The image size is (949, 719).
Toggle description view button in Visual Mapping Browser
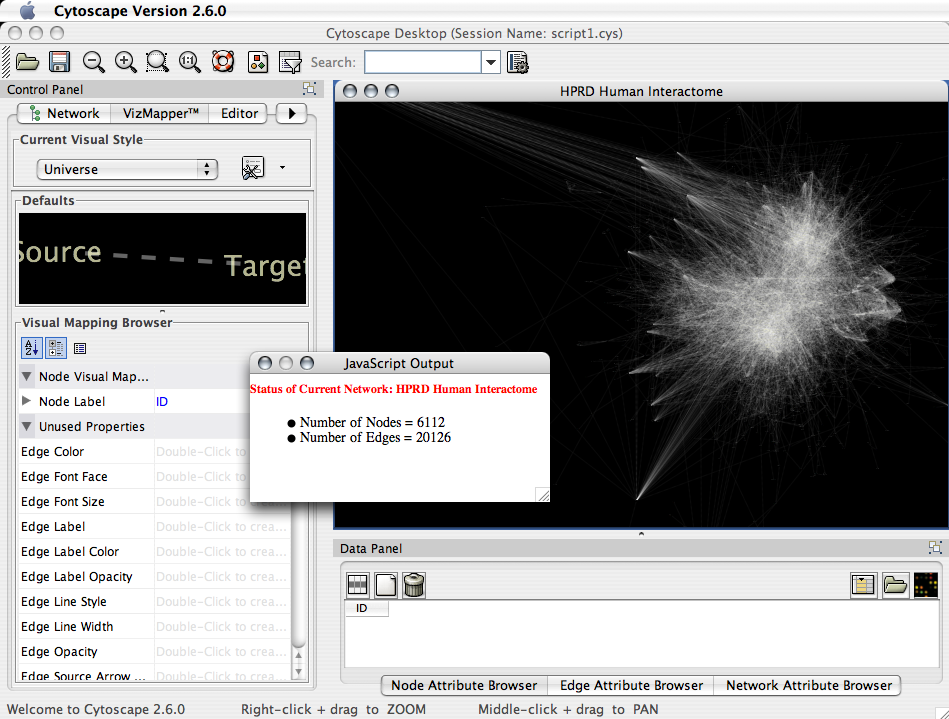point(80,348)
